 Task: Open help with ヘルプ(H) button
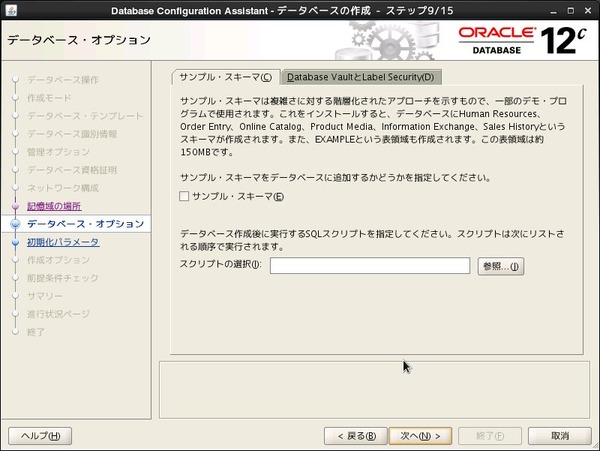click(40, 436)
